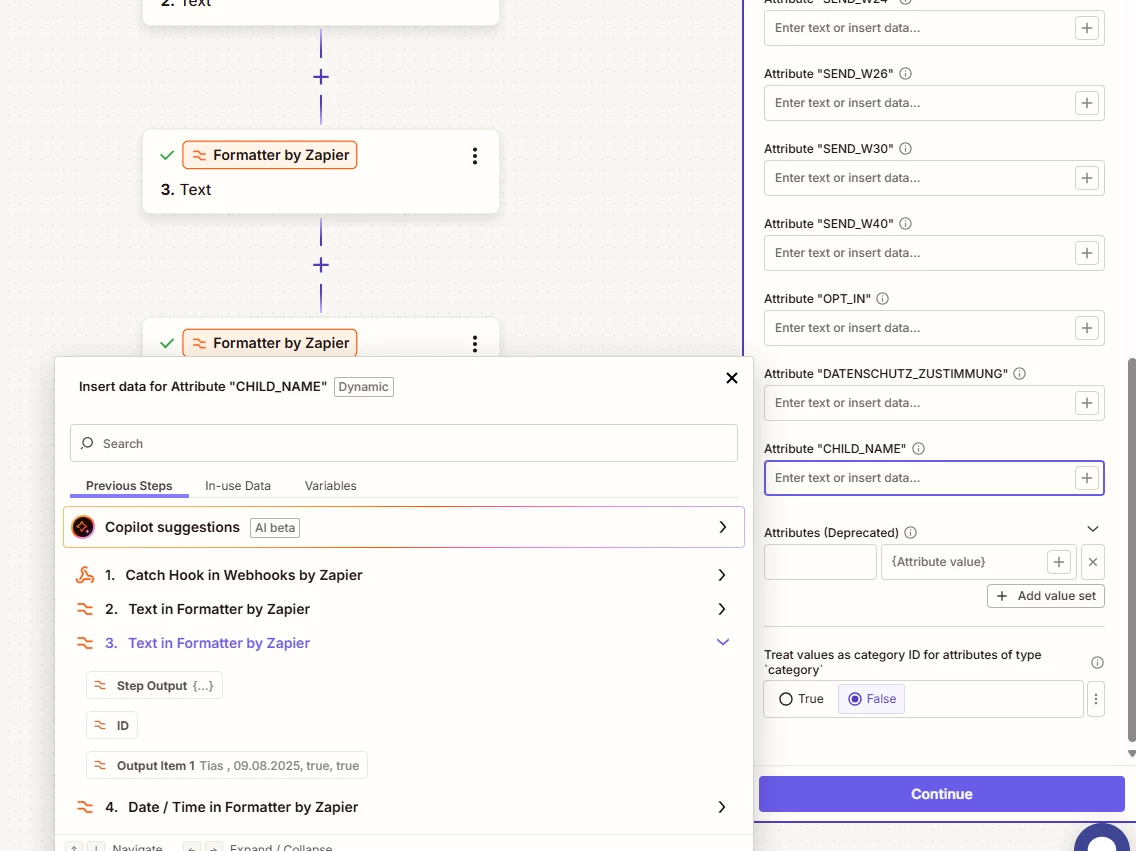Close the Insert data popup
Viewport: 1136px width, 851px height.
pos(732,378)
